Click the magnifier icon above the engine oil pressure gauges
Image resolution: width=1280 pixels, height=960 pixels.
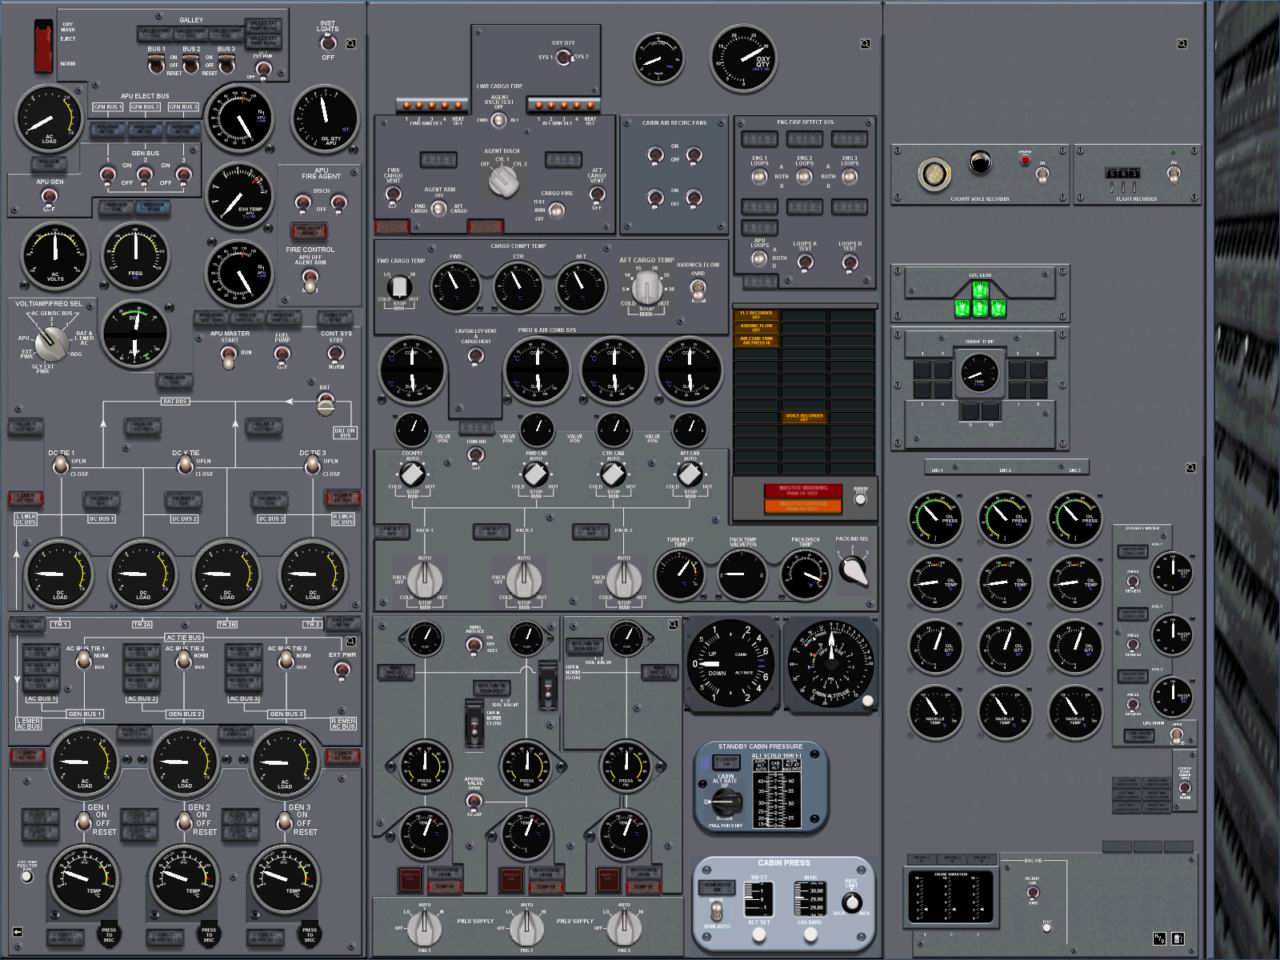(x=1191, y=467)
